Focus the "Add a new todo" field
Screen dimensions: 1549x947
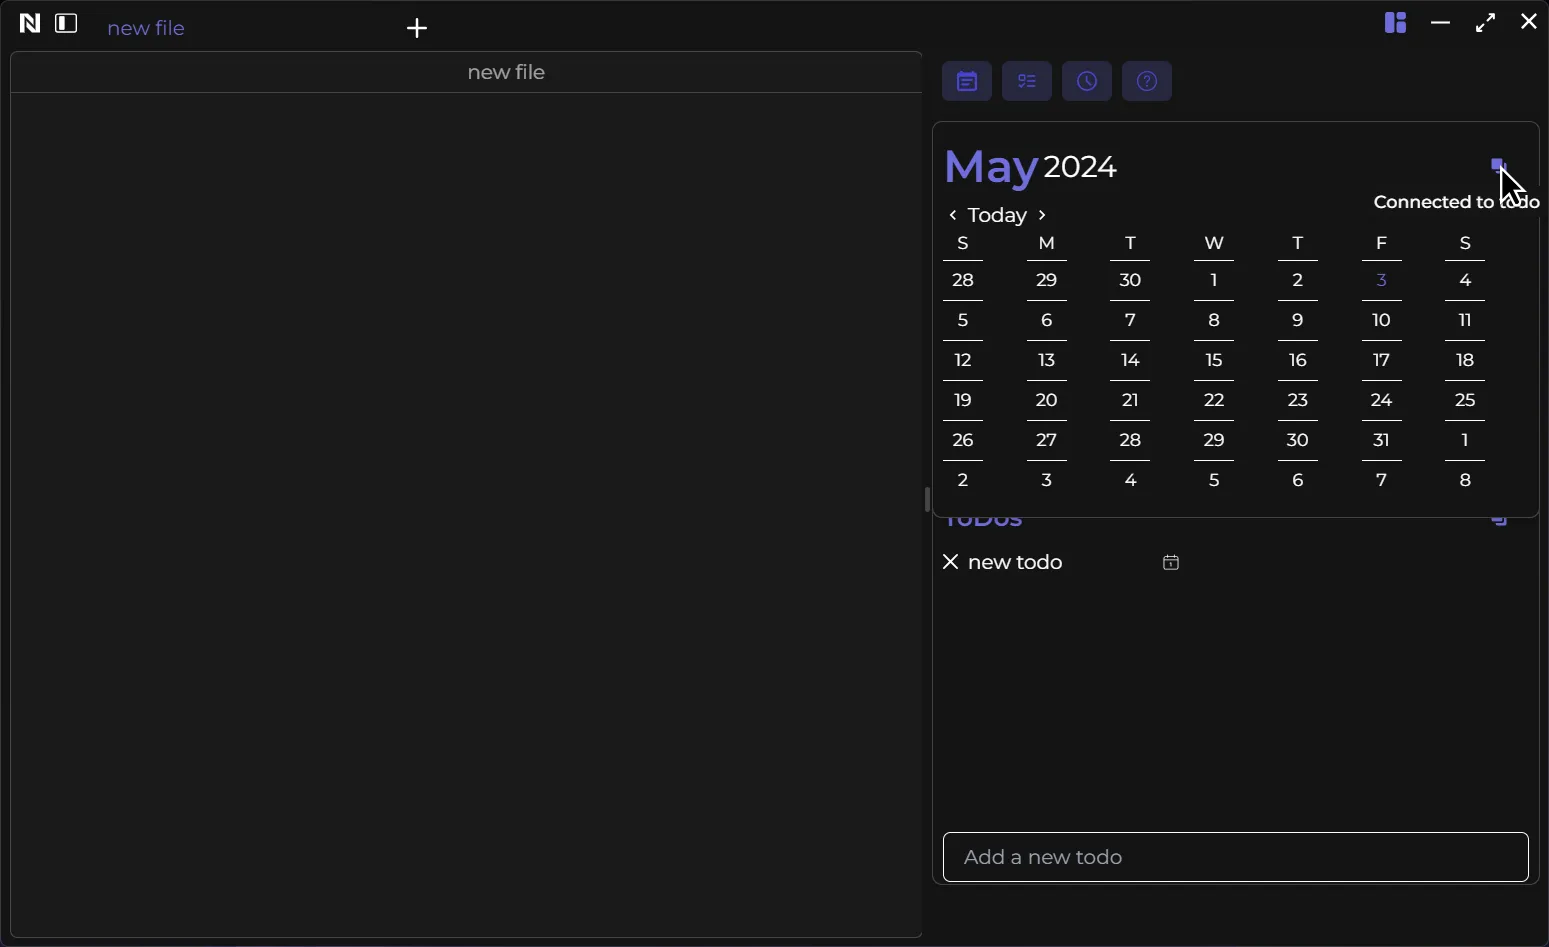[x=1236, y=857]
